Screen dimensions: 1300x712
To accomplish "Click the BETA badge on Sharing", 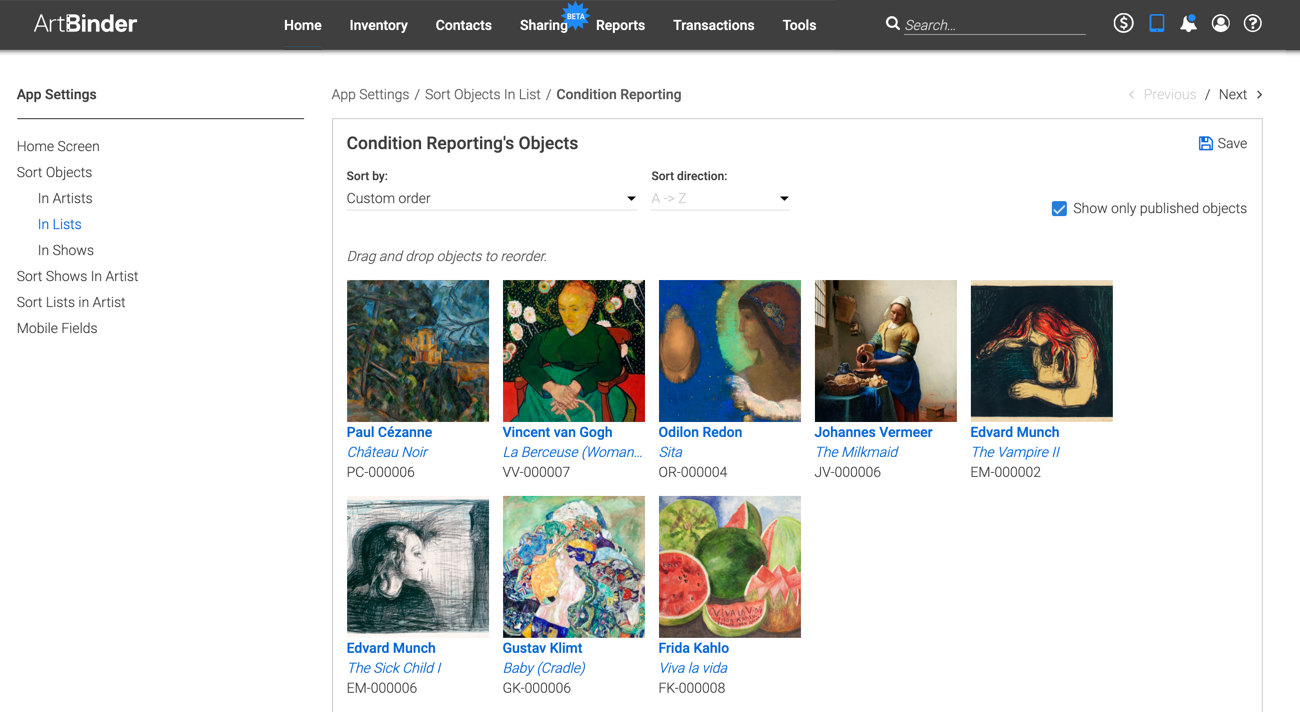I will point(575,16).
